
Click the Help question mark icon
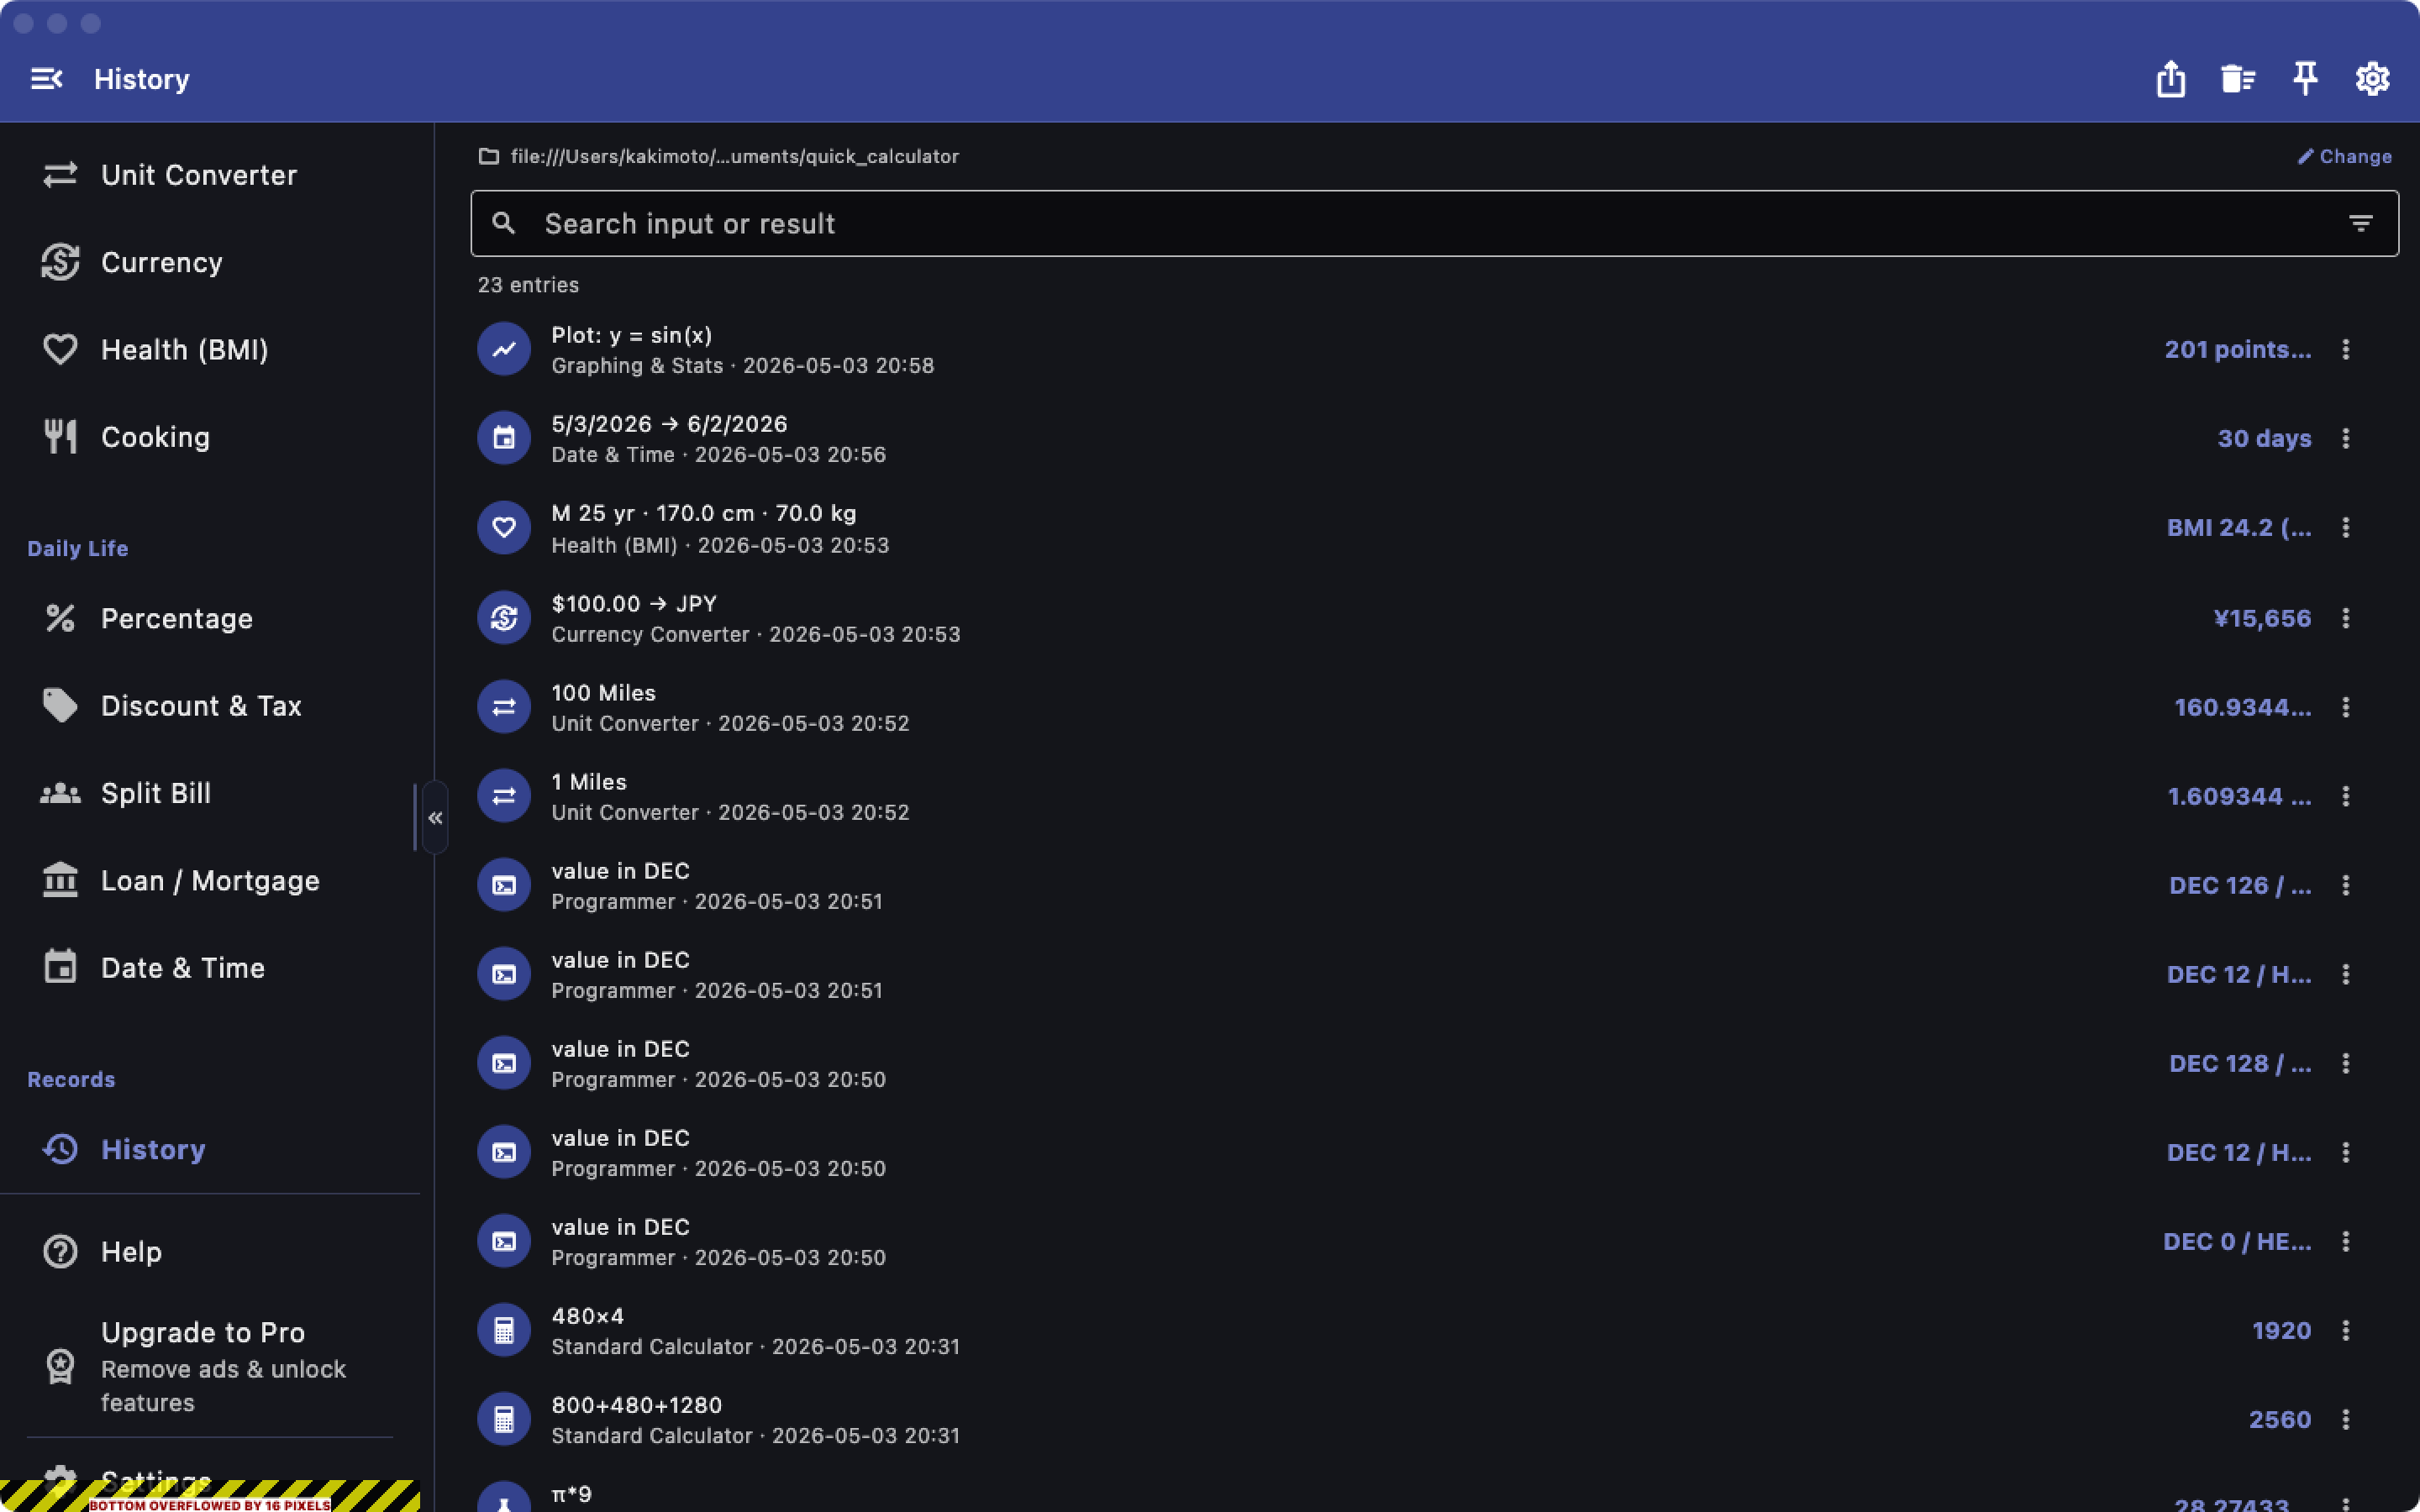[x=60, y=1251]
